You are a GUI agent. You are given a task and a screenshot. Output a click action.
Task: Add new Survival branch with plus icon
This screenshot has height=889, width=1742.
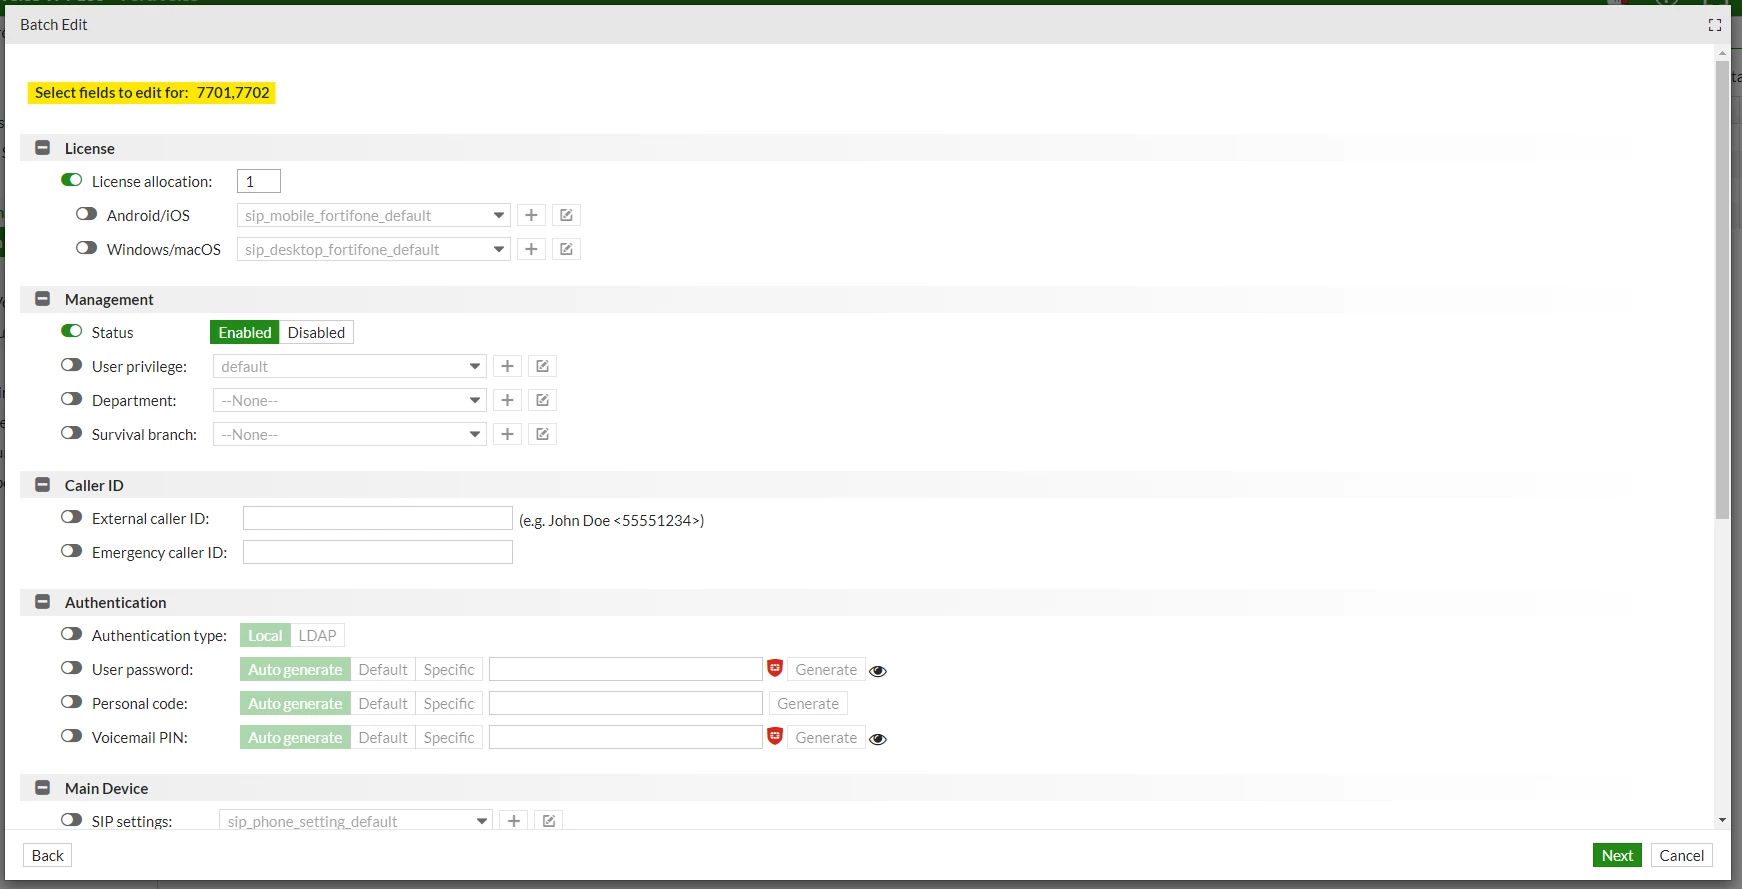(507, 434)
